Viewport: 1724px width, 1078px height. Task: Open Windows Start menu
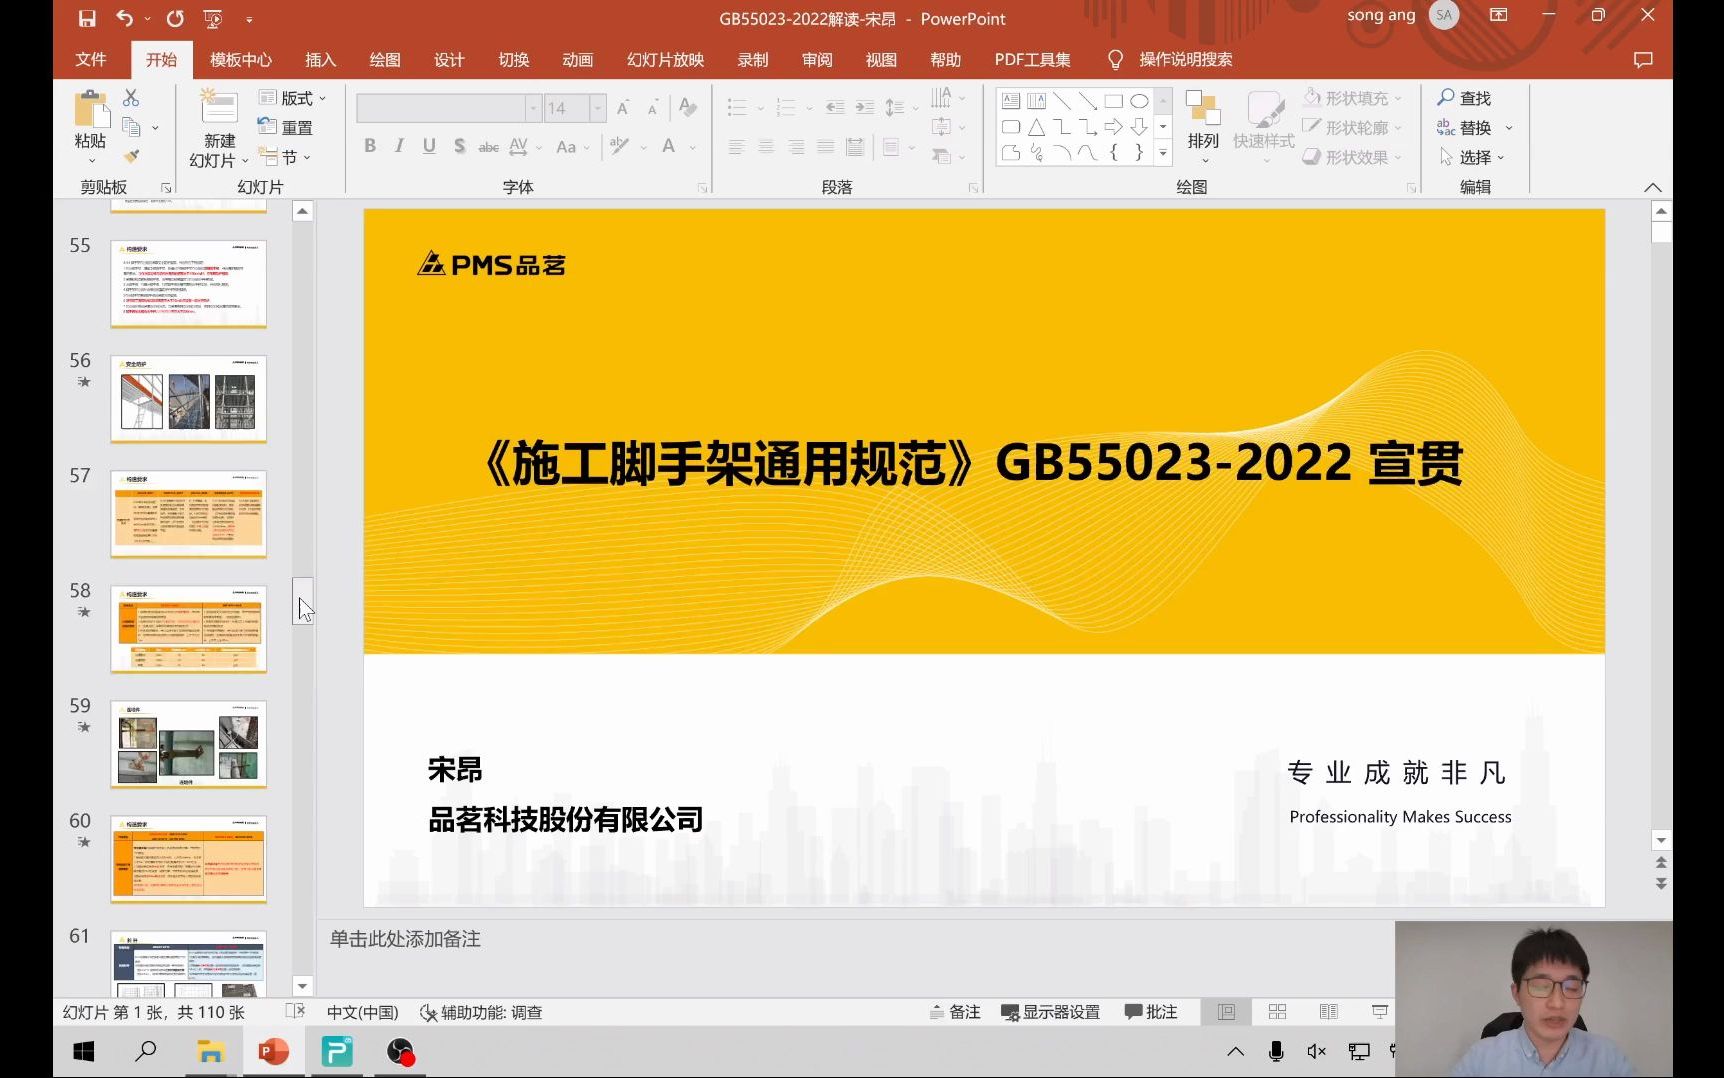point(84,1051)
